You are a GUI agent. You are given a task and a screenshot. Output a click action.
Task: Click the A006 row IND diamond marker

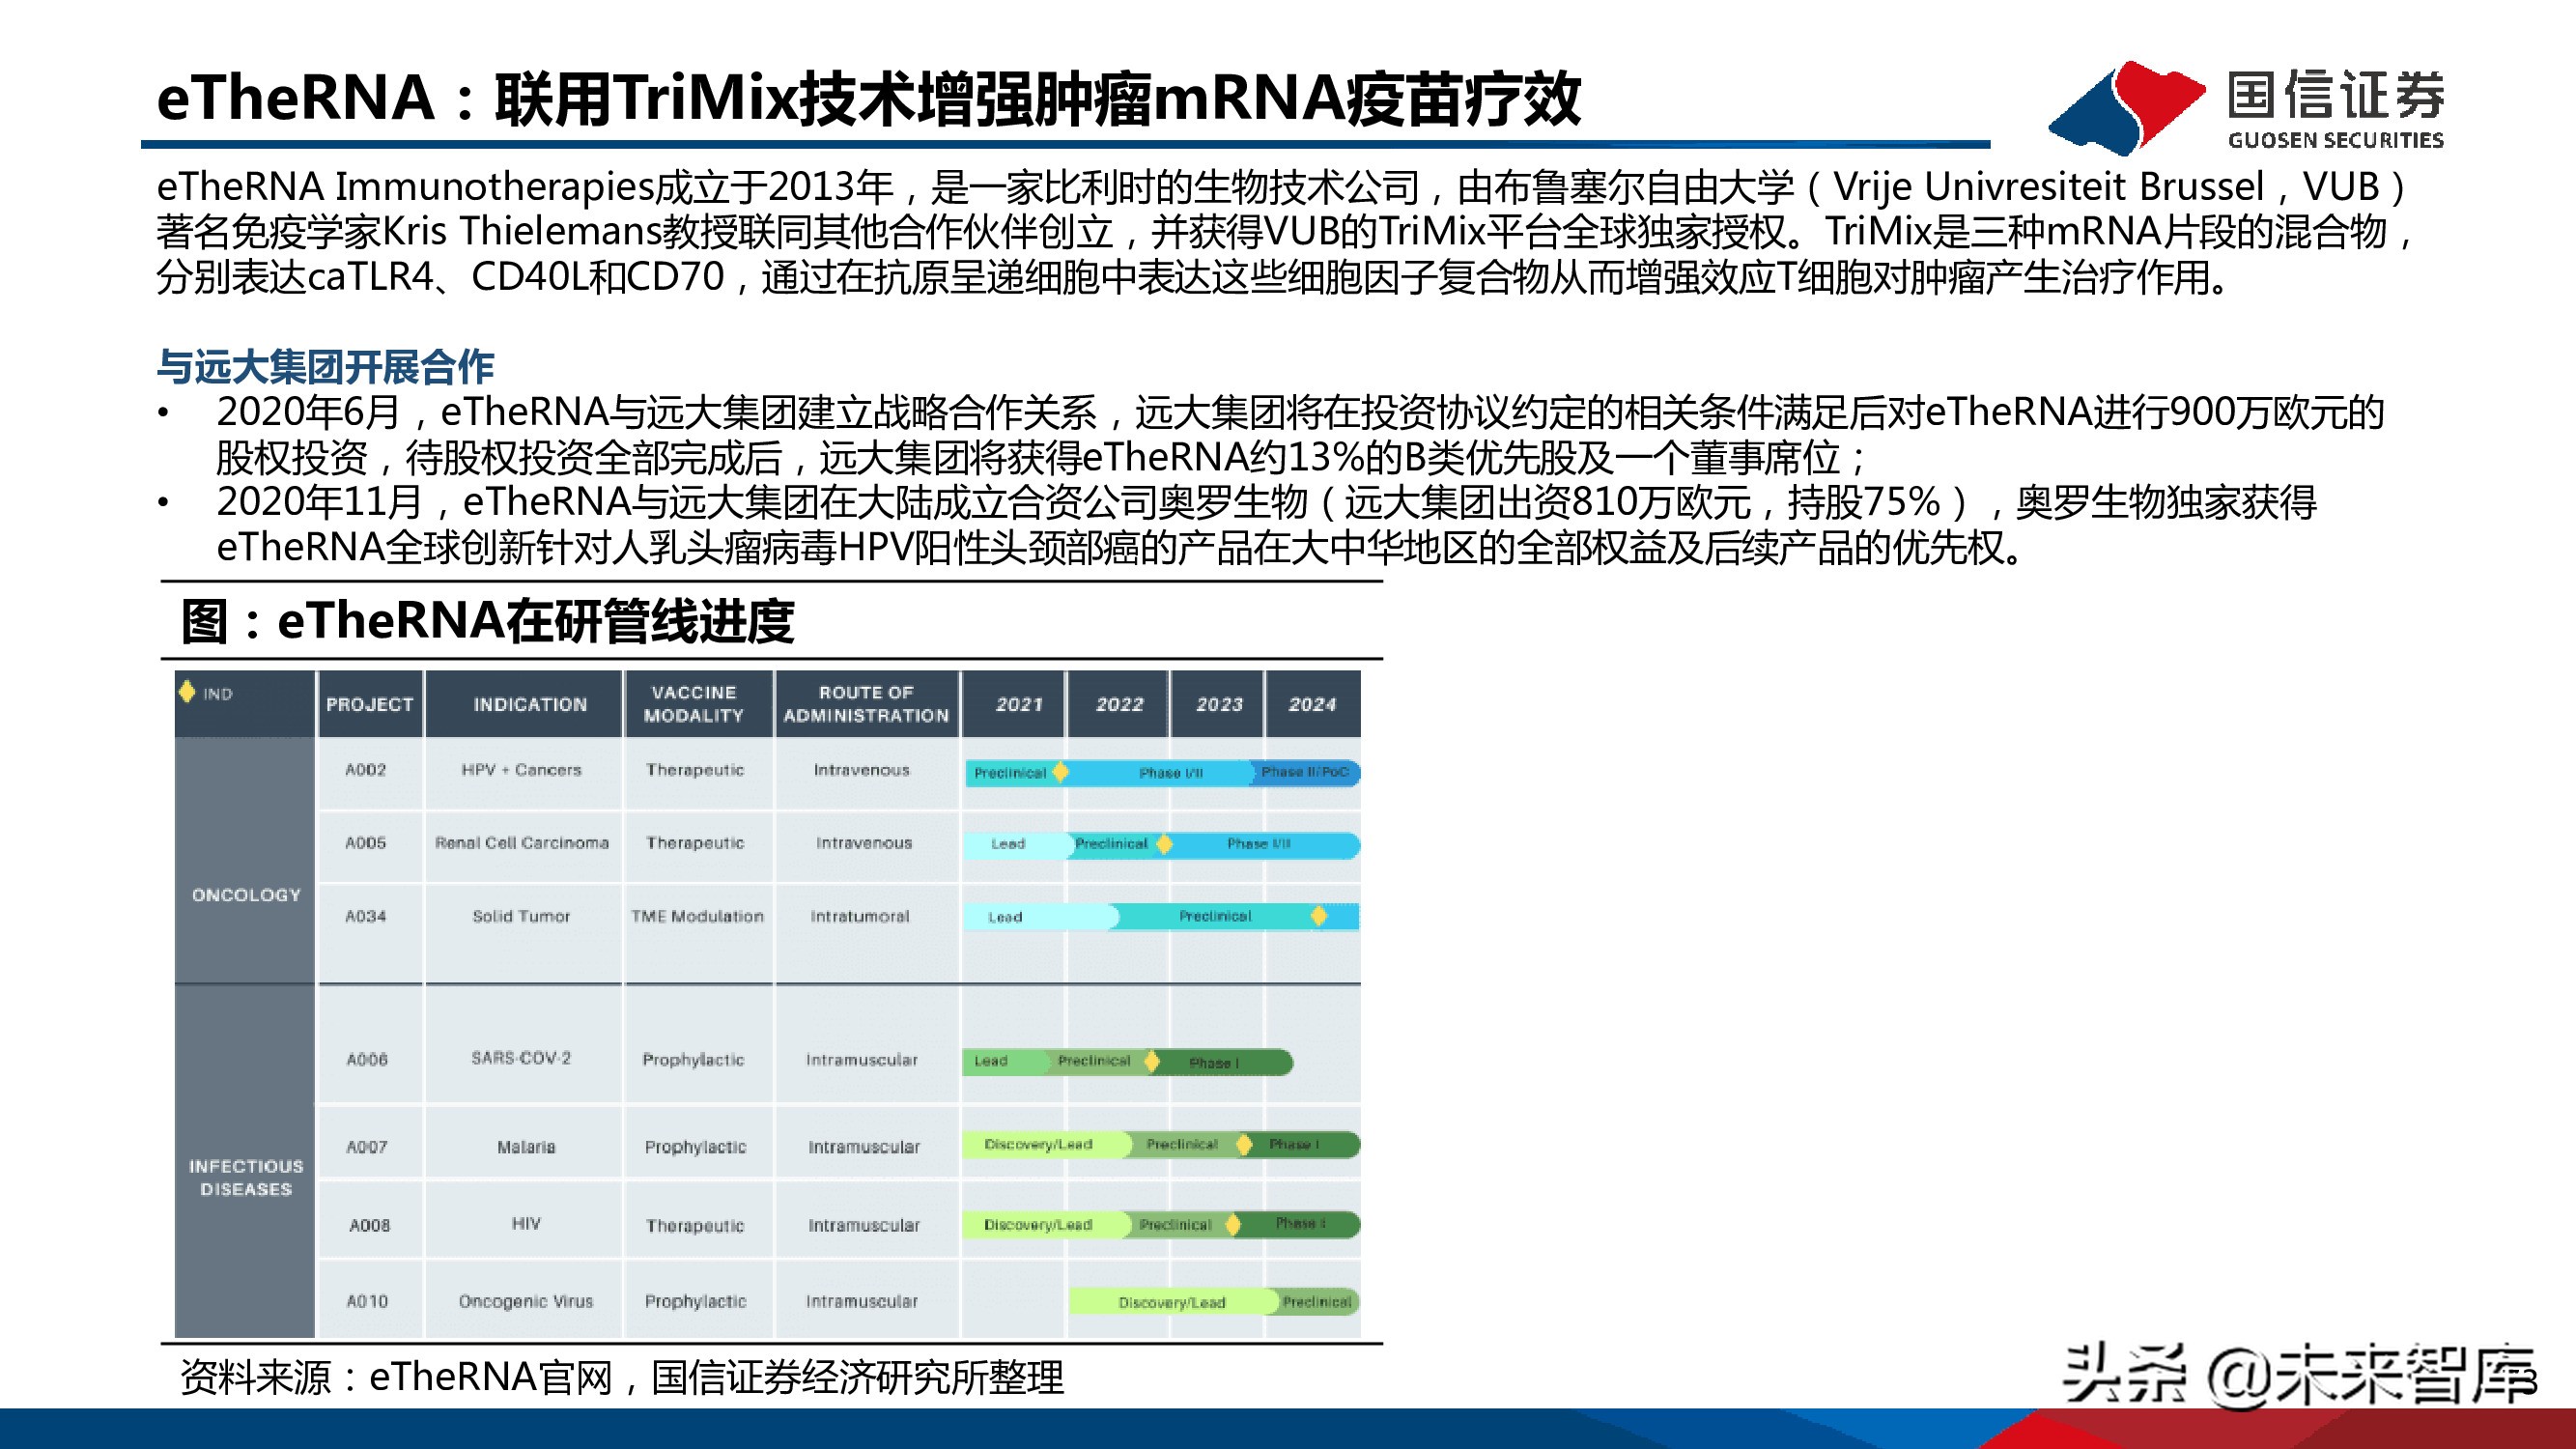[x=1152, y=1061]
